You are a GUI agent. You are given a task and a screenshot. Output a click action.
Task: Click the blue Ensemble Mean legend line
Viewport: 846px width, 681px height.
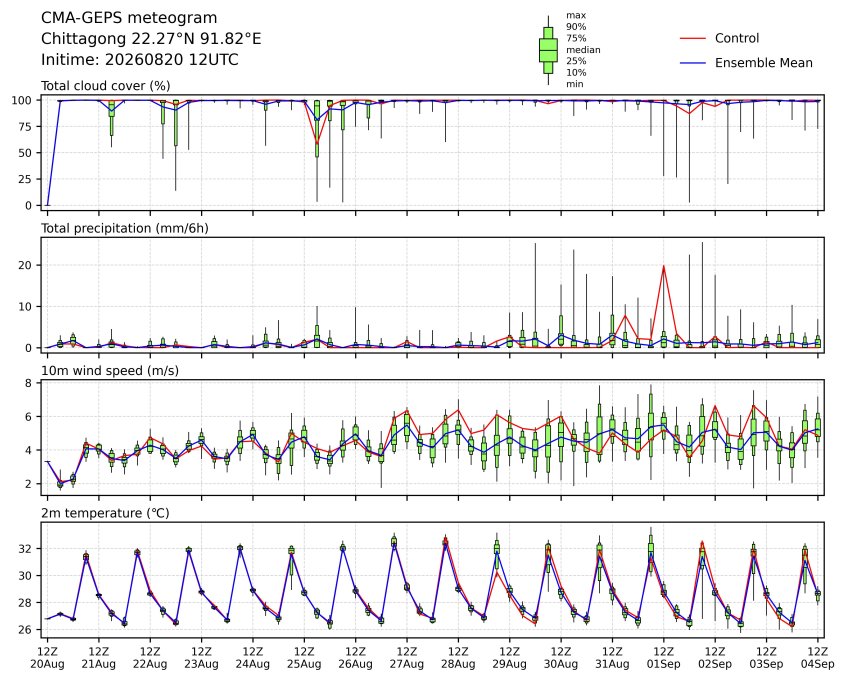pyautogui.click(x=692, y=63)
